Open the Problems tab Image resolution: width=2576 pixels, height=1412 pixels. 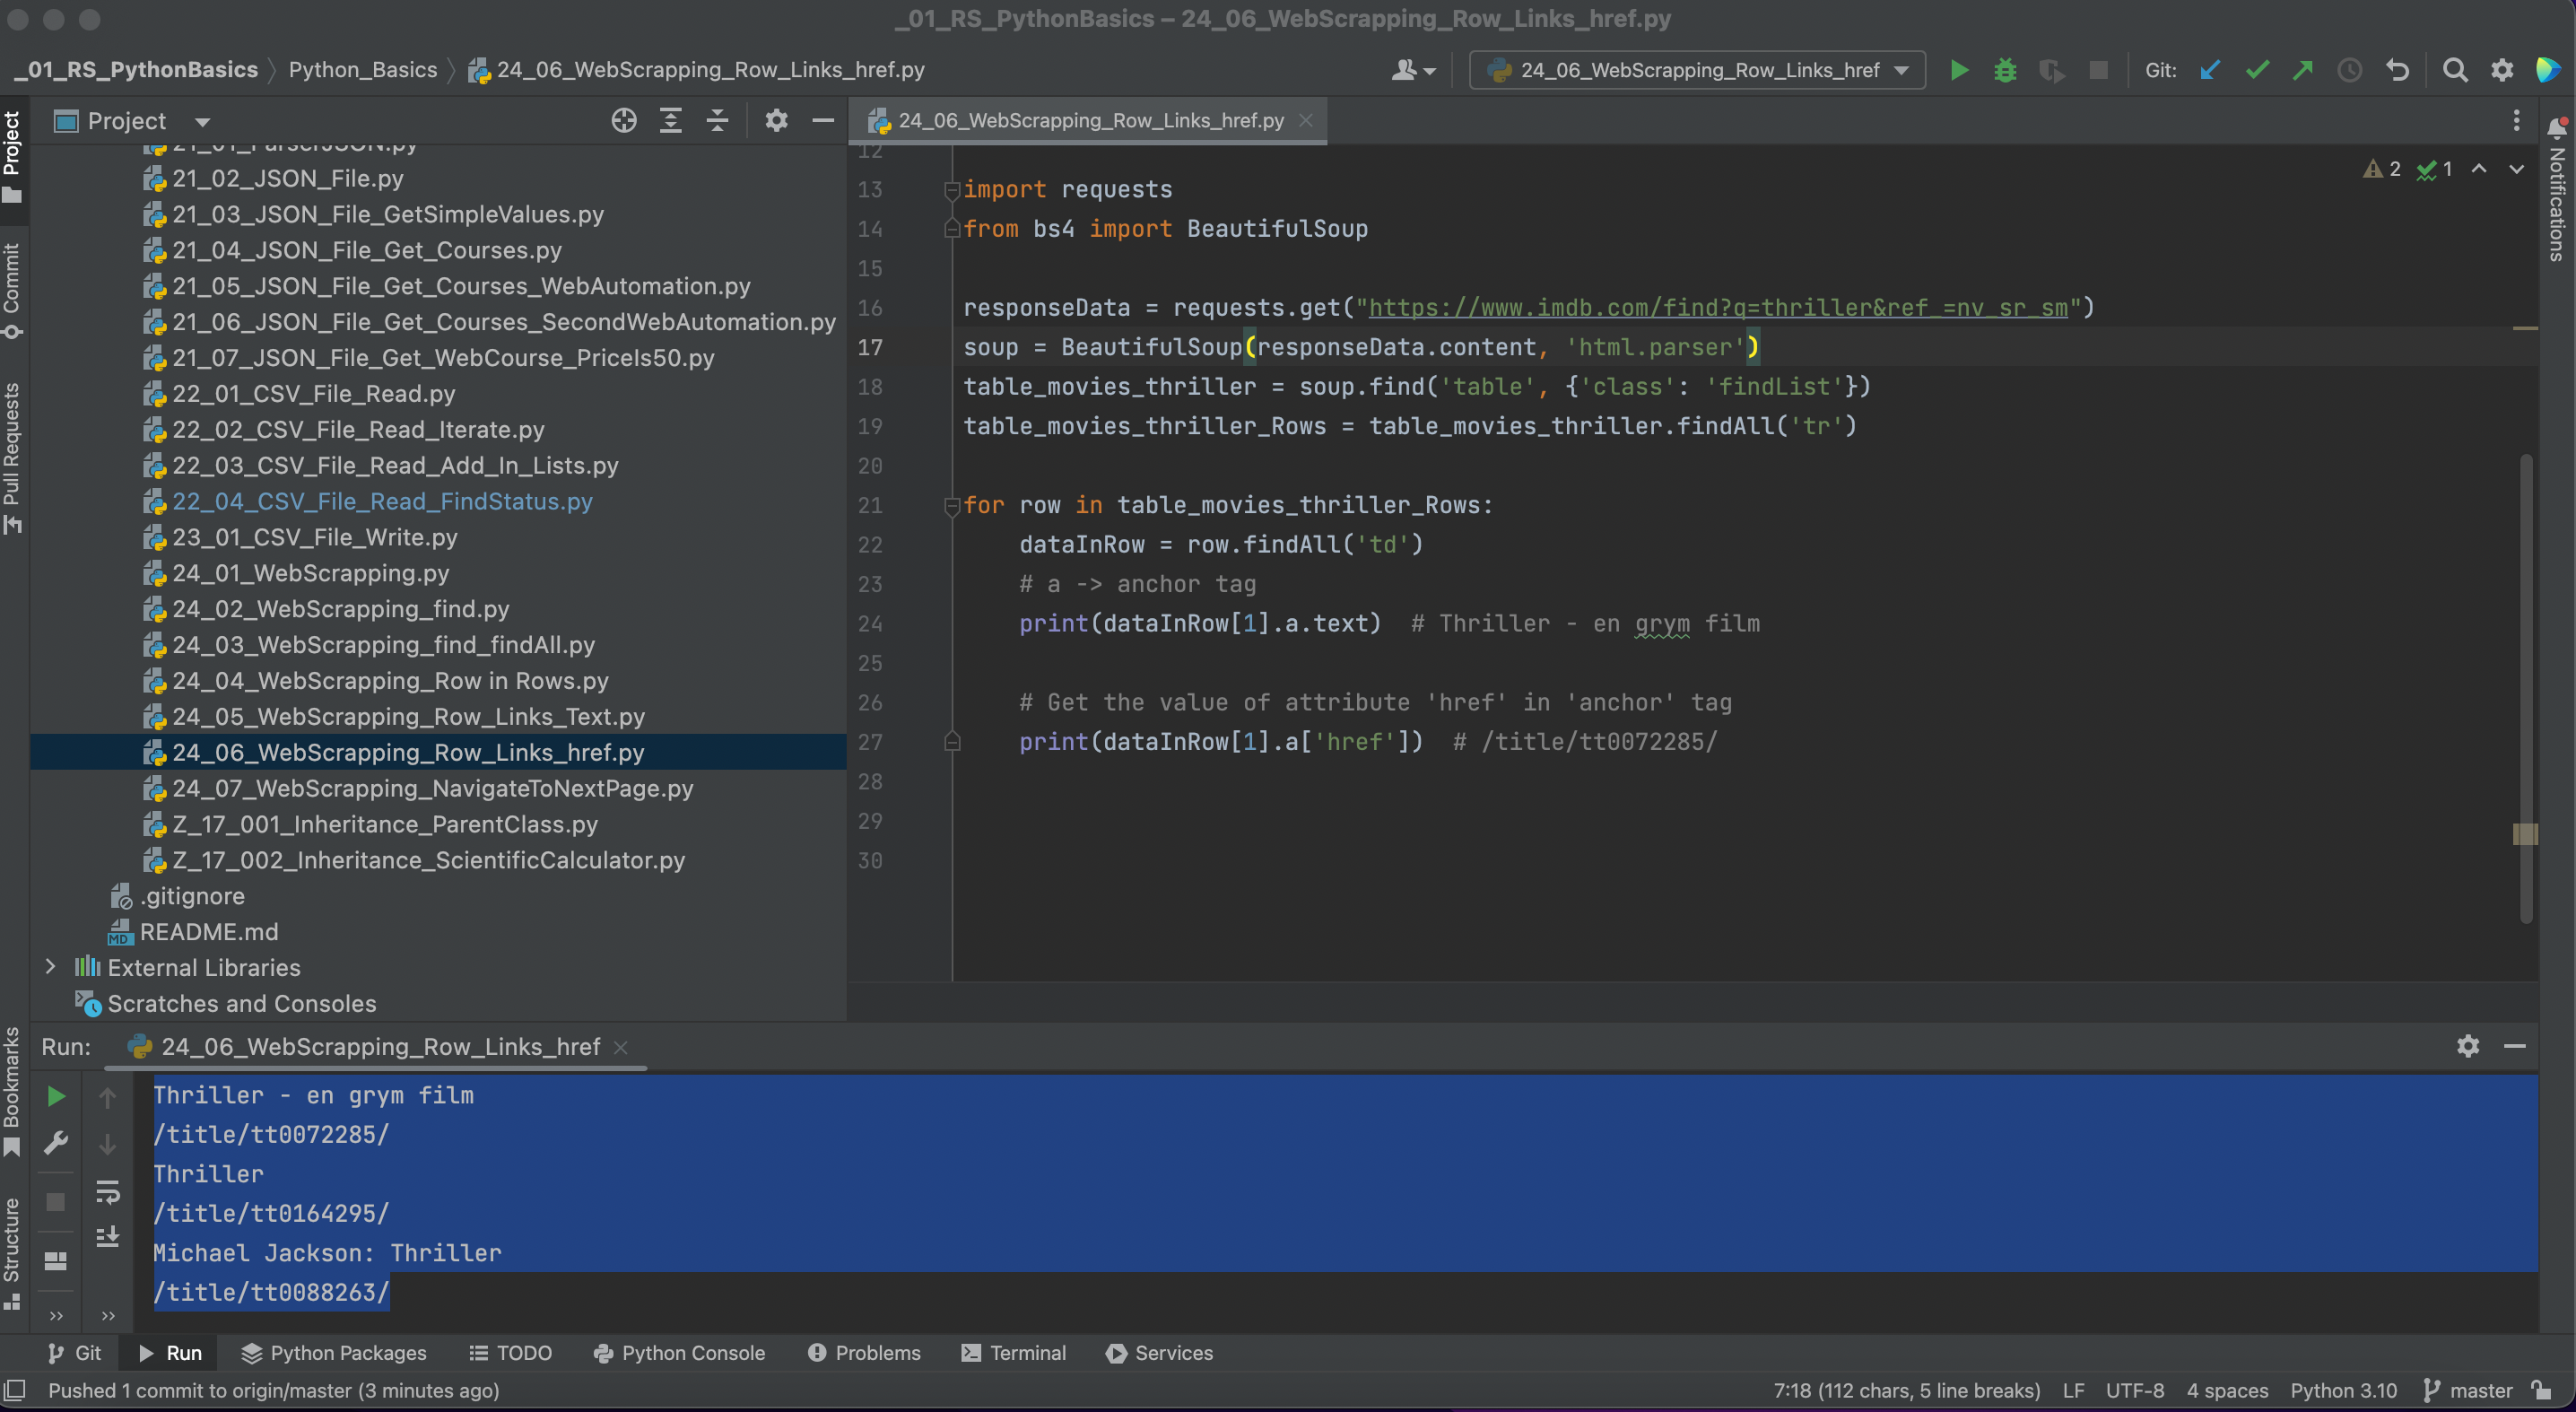point(864,1353)
